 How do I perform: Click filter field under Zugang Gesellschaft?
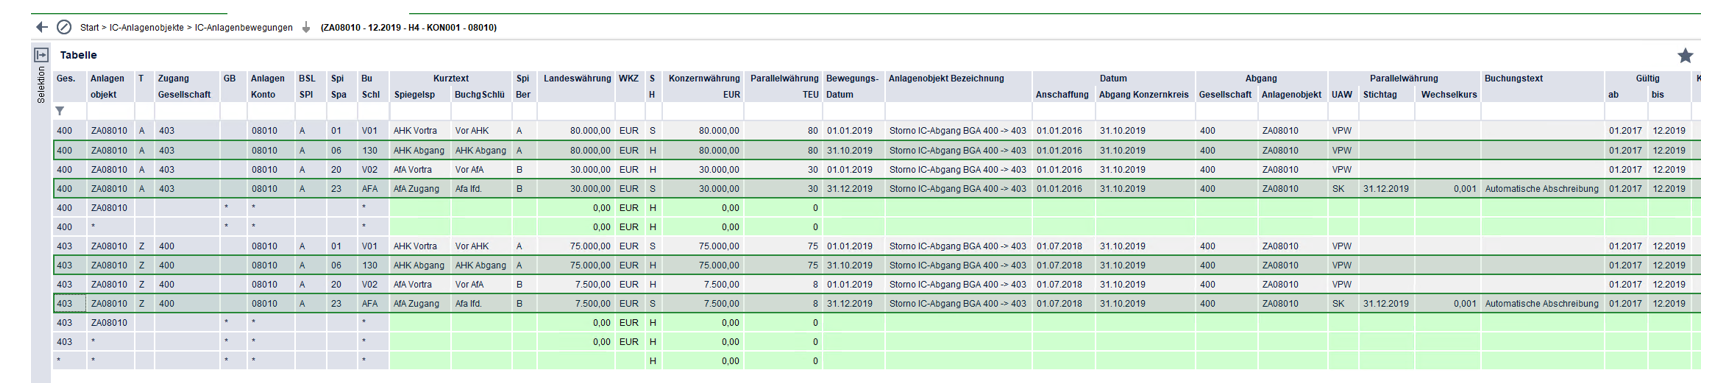pos(187,111)
